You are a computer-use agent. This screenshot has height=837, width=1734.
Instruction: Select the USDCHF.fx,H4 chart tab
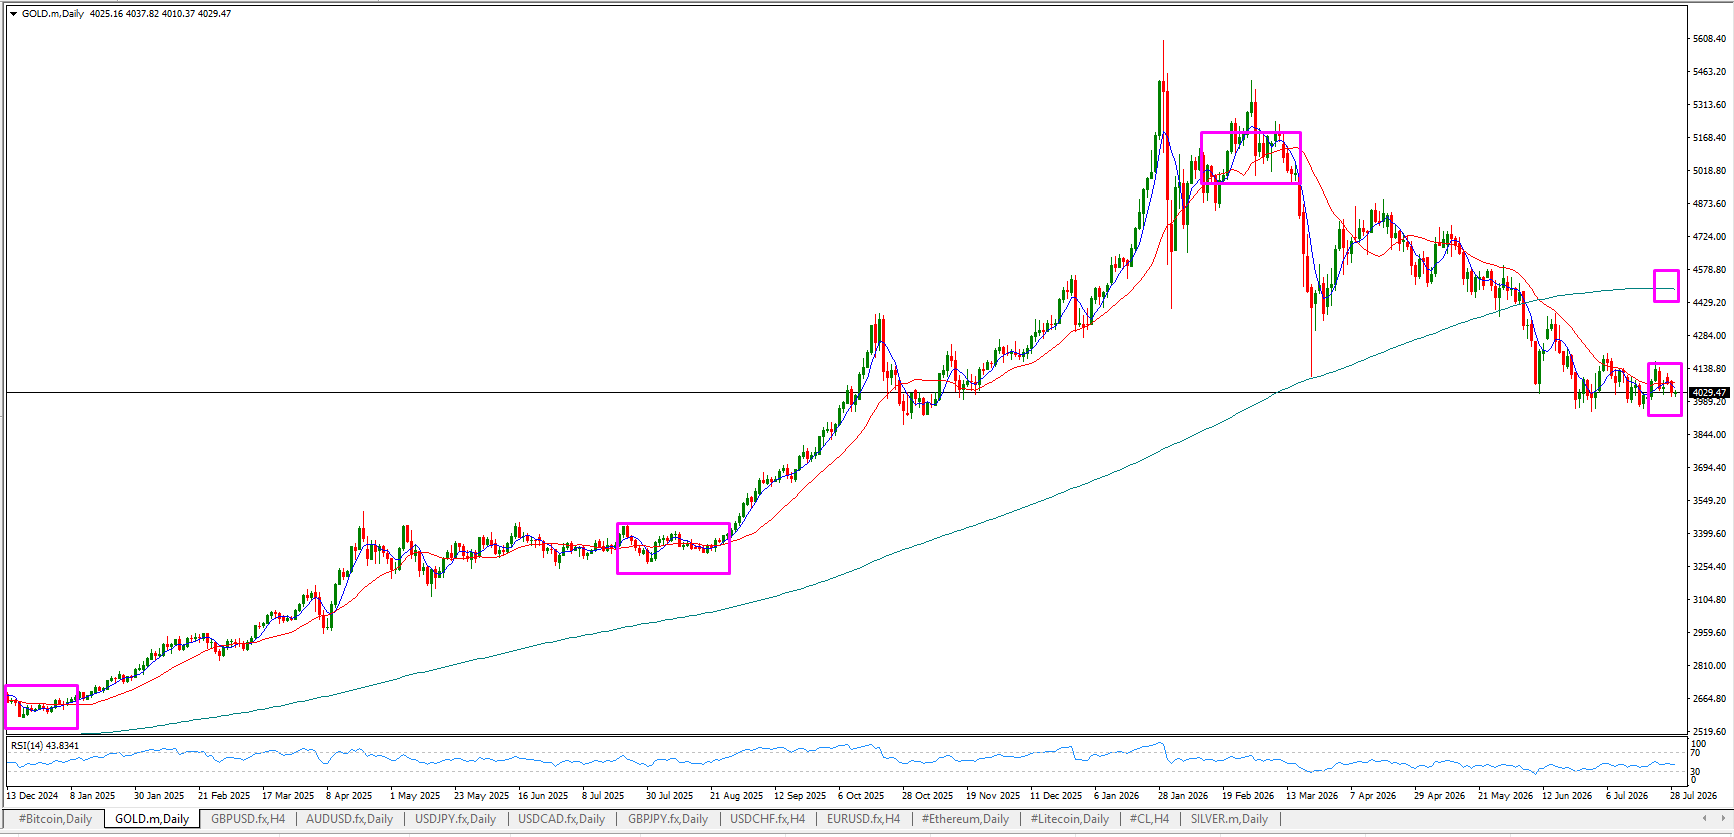[x=767, y=819]
